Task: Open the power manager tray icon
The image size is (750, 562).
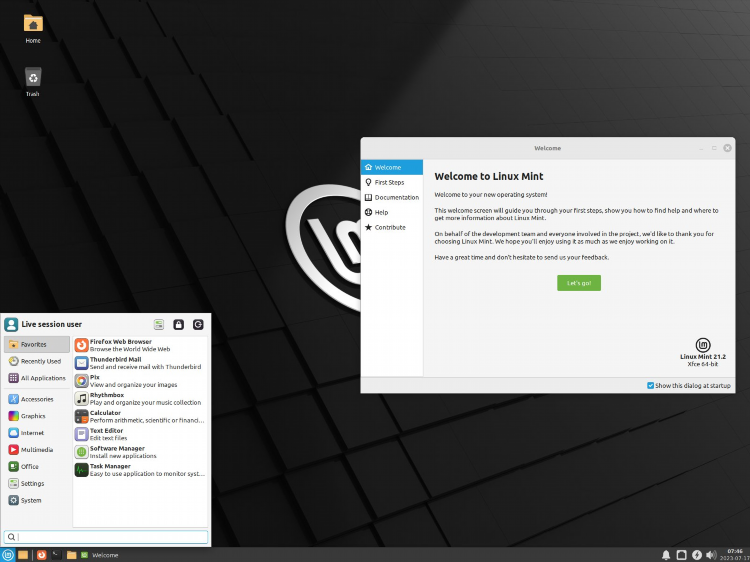Action: click(696, 555)
